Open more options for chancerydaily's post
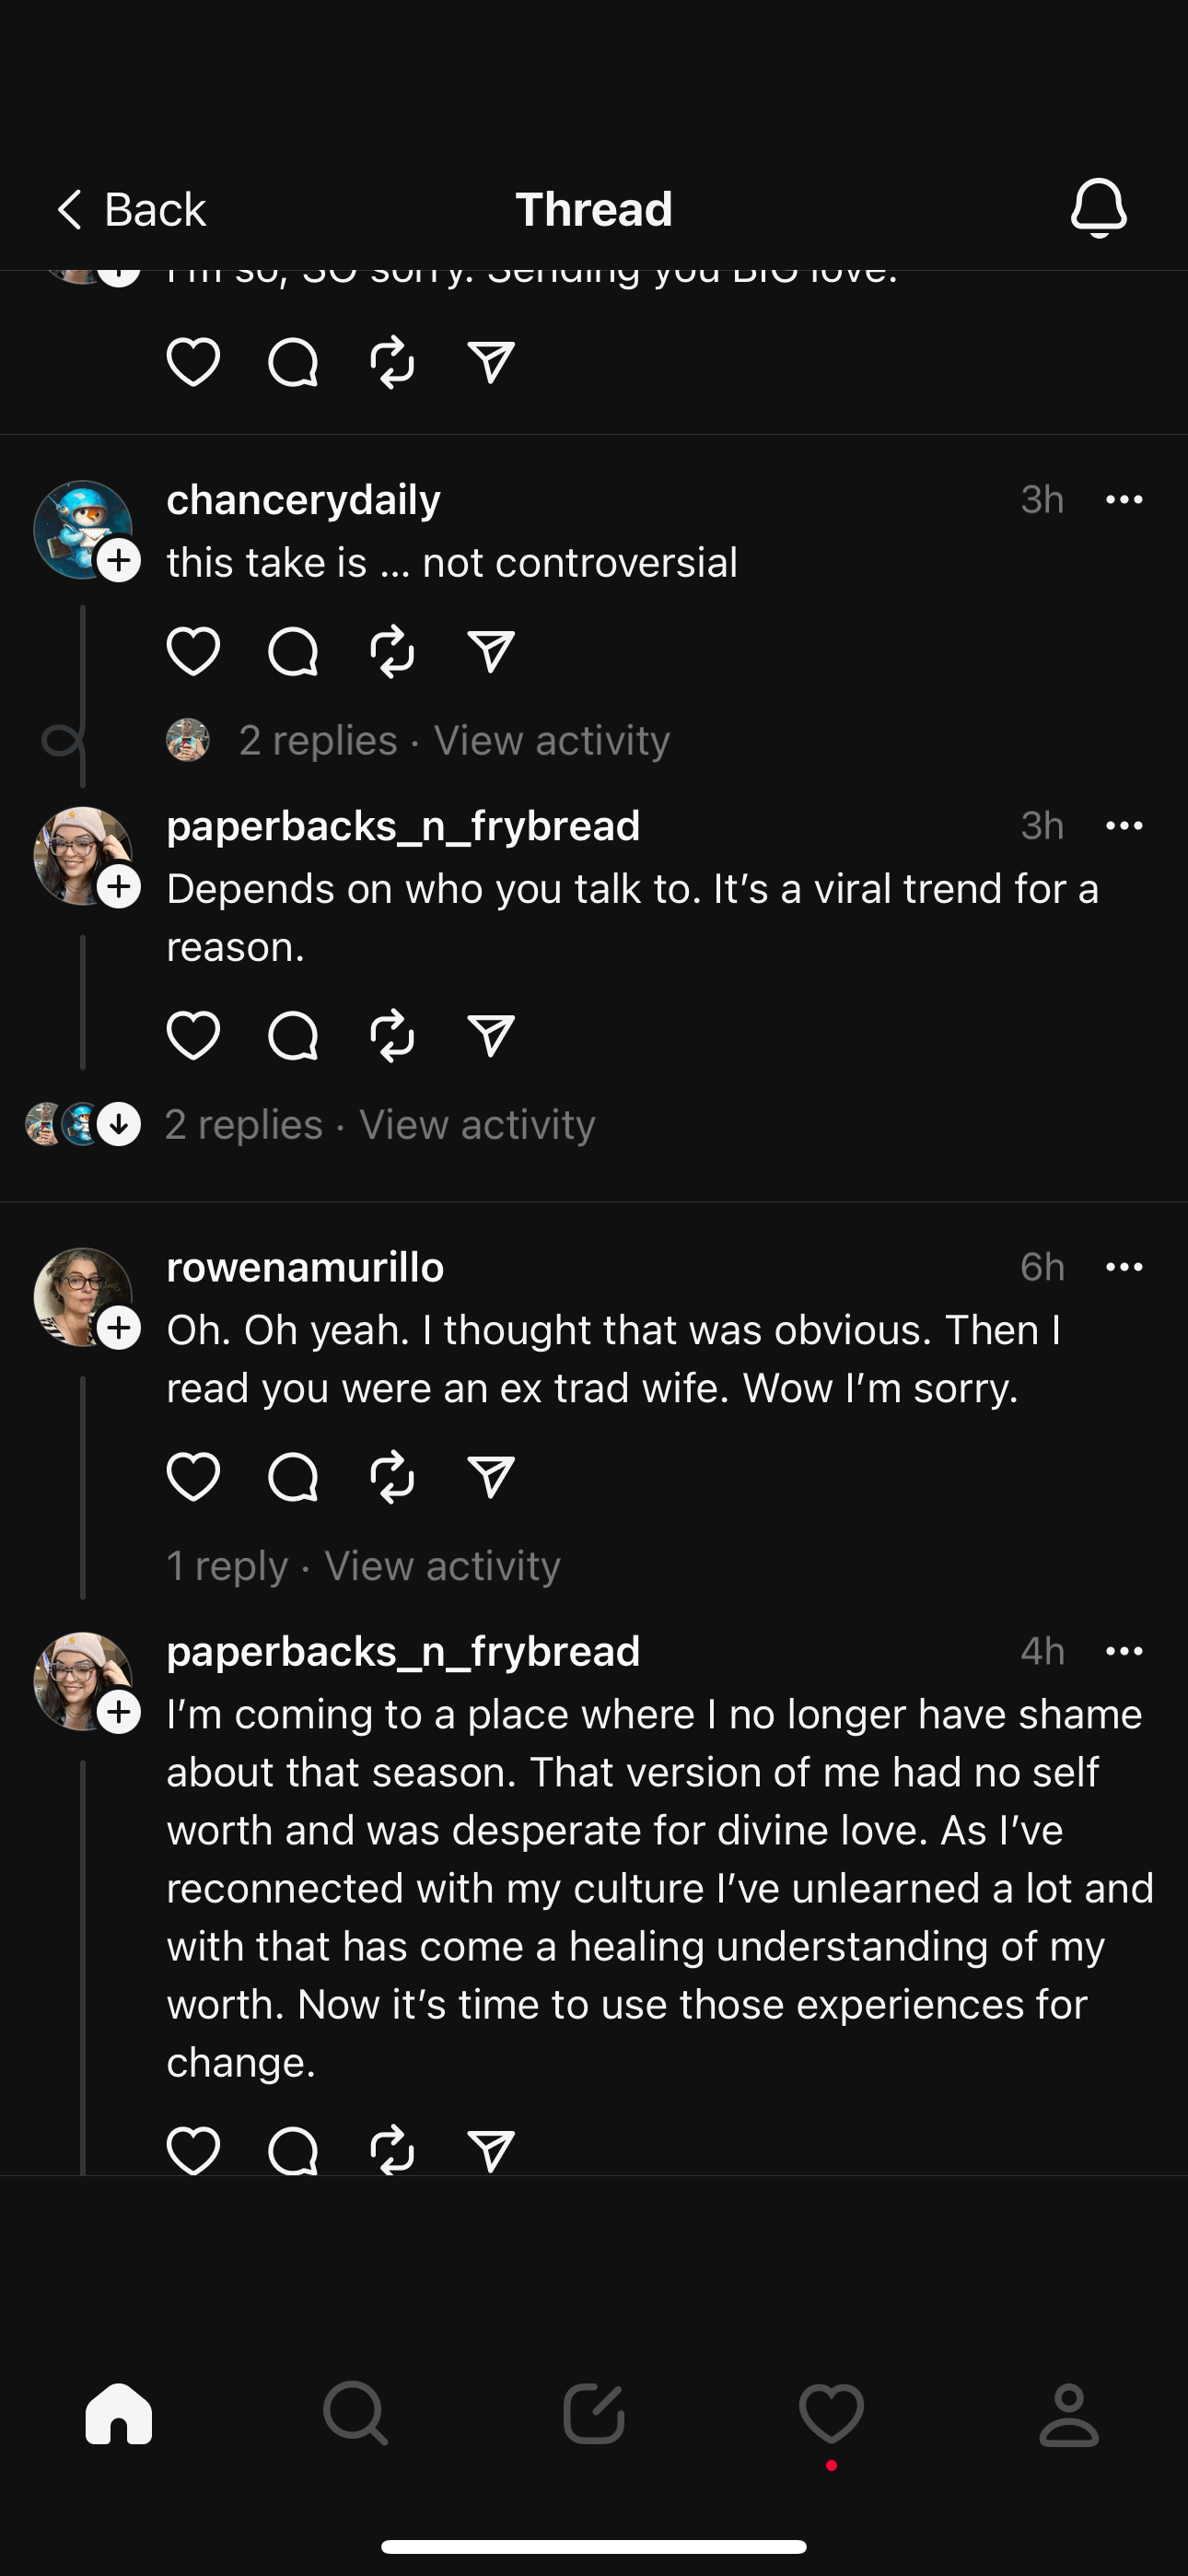Screen dimensions: 1188x2576 pos(1124,499)
